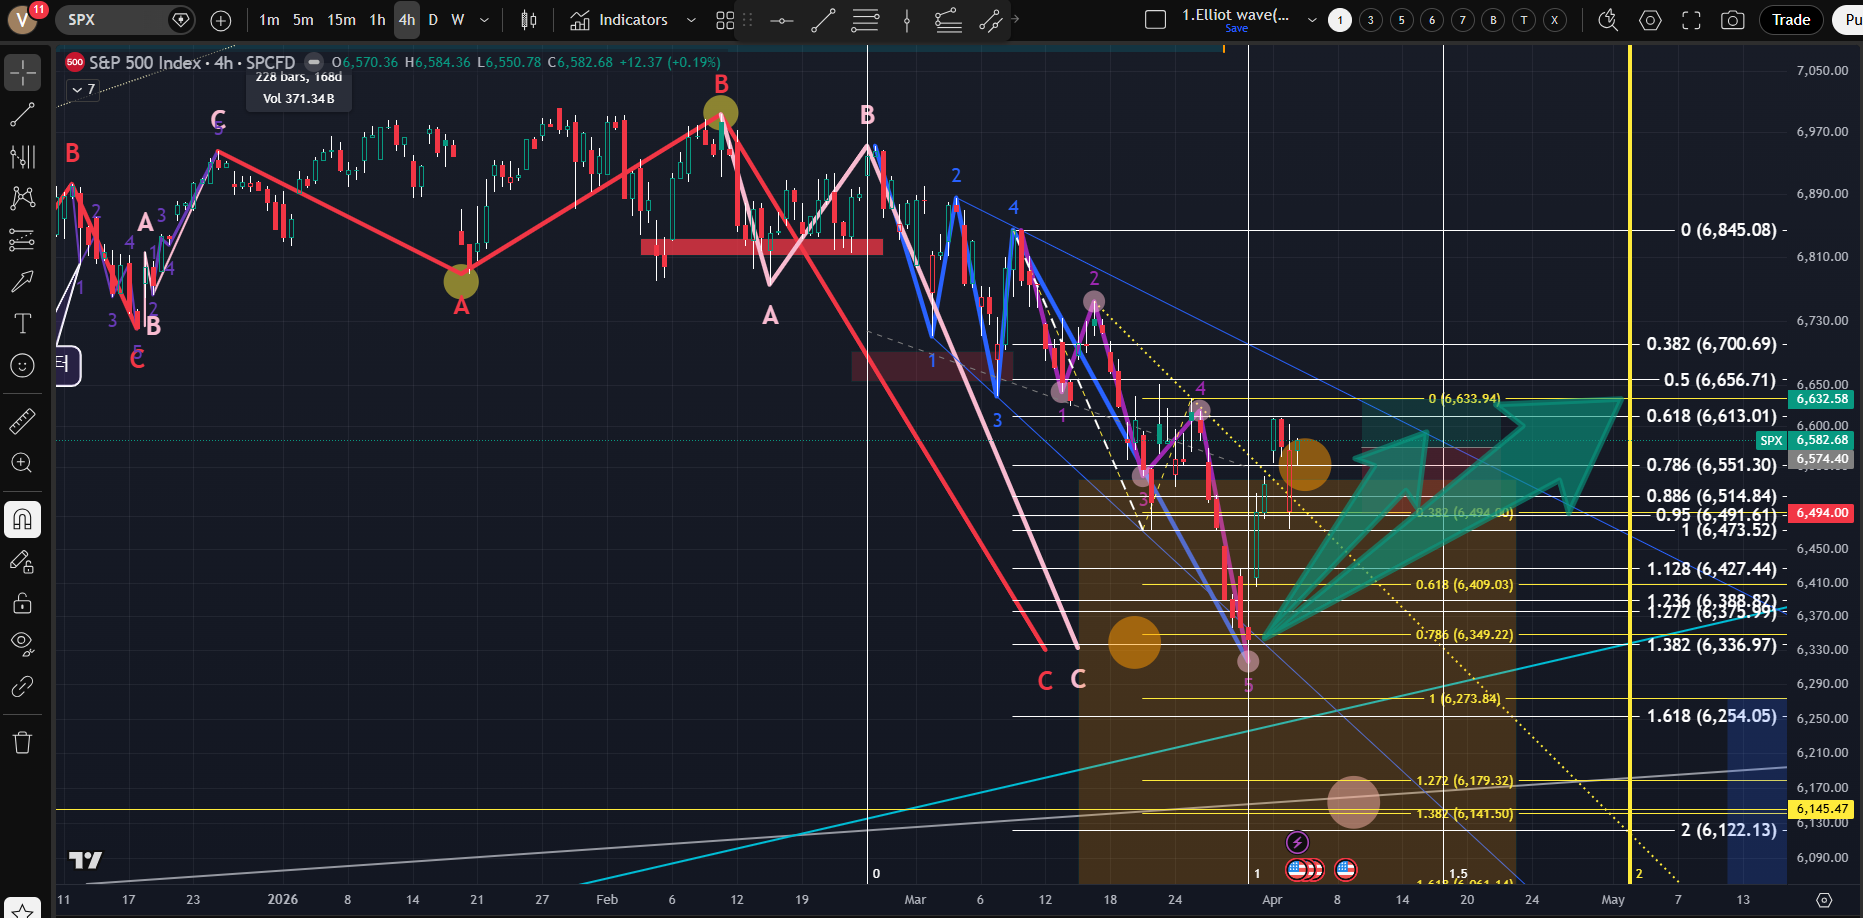Expand the time interval dropdown chevron
This screenshot has width=1863, height=918.
click(485, 20)
